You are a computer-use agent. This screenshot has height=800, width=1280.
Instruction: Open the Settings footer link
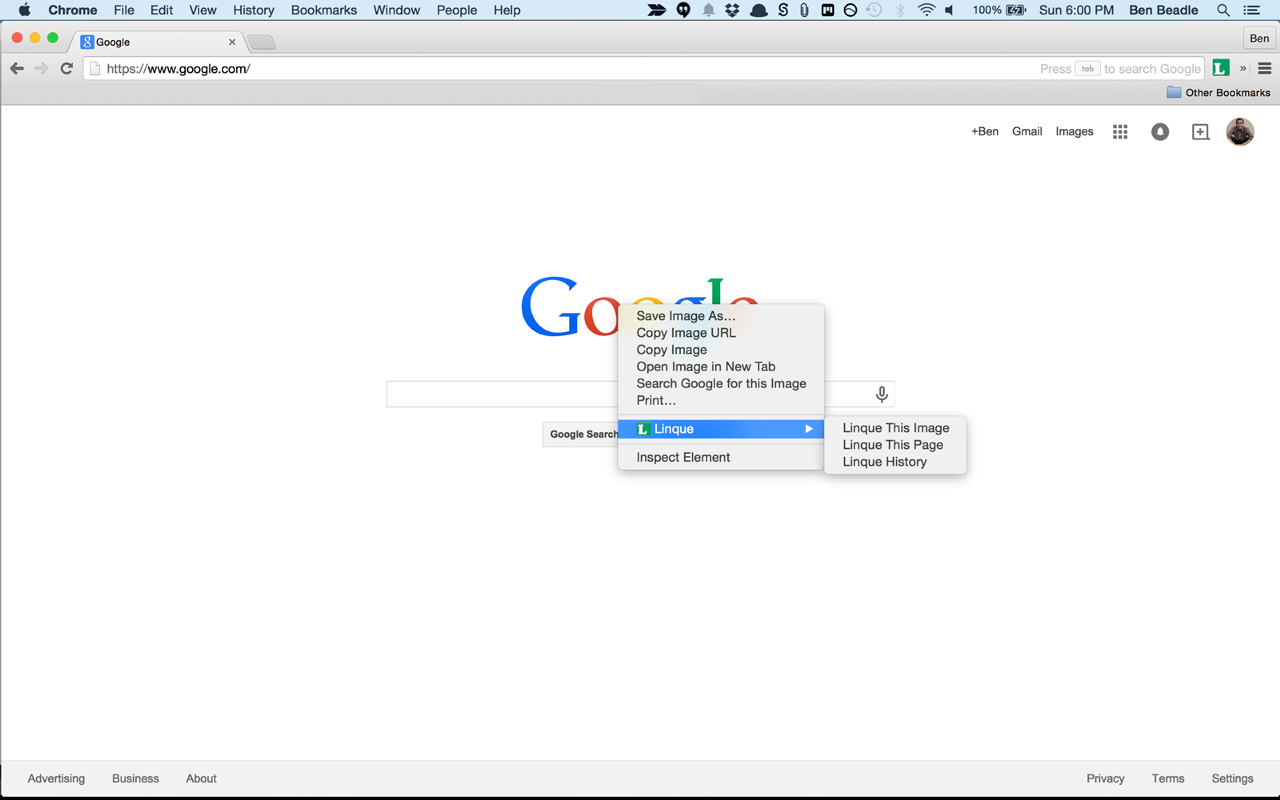coord(1232,779)
